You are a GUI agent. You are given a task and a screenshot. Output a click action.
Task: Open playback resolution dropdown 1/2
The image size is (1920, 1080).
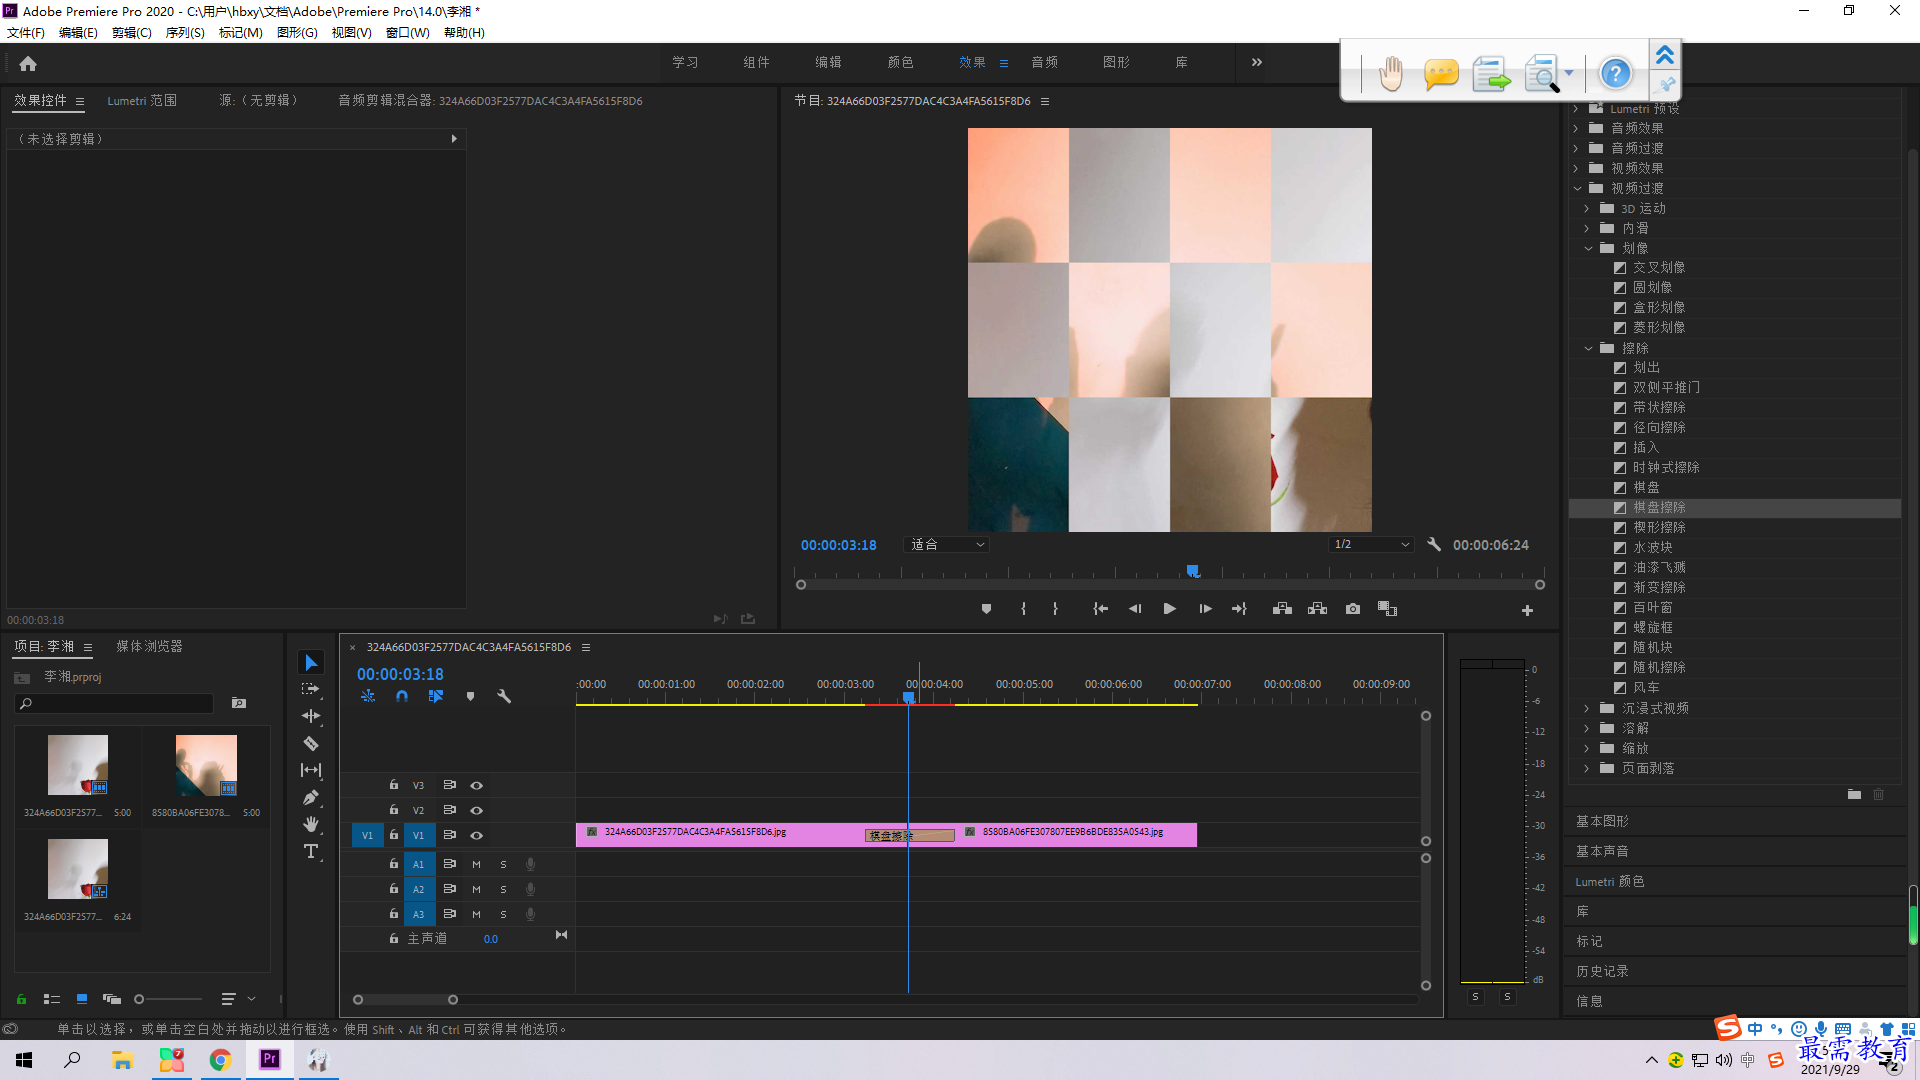1371,545
